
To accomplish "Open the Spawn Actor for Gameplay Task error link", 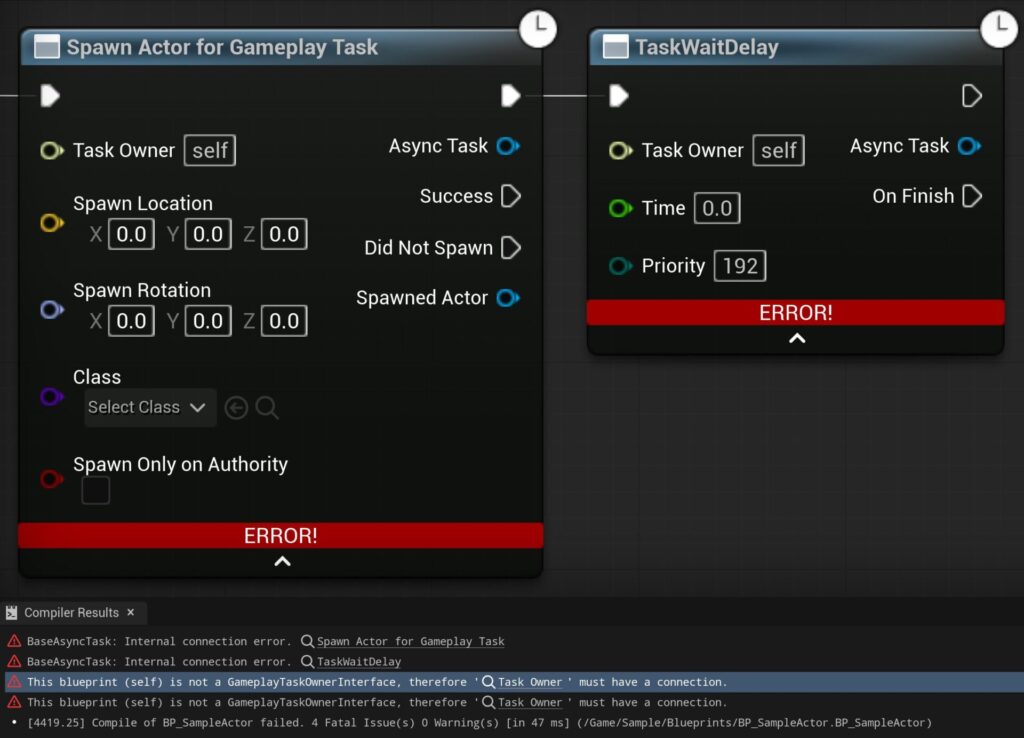I will point(410,642).
